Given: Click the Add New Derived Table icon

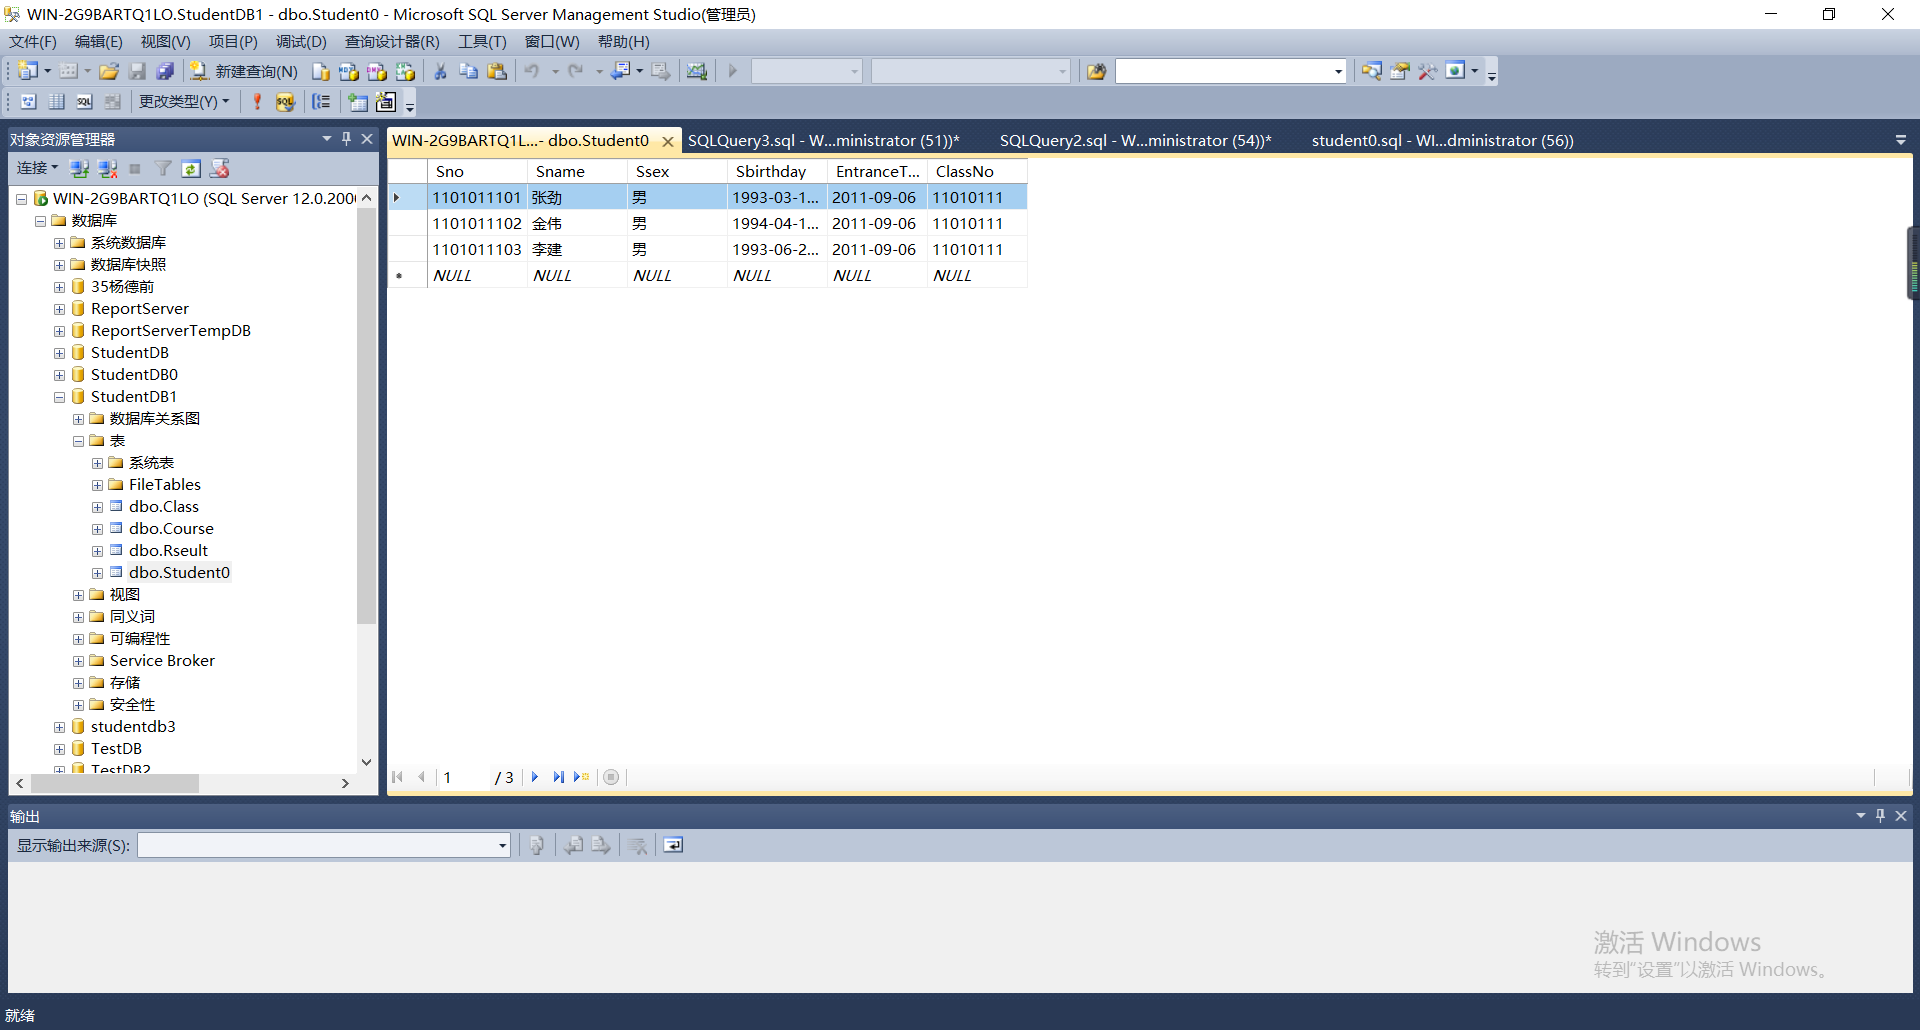Looking at the screenshot, I should pos(385,101).
